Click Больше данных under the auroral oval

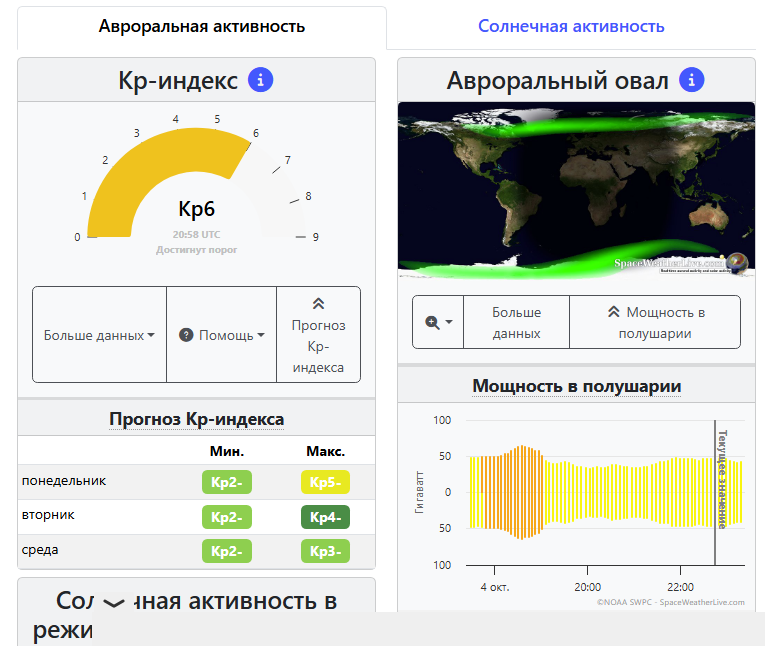point(516,322)
